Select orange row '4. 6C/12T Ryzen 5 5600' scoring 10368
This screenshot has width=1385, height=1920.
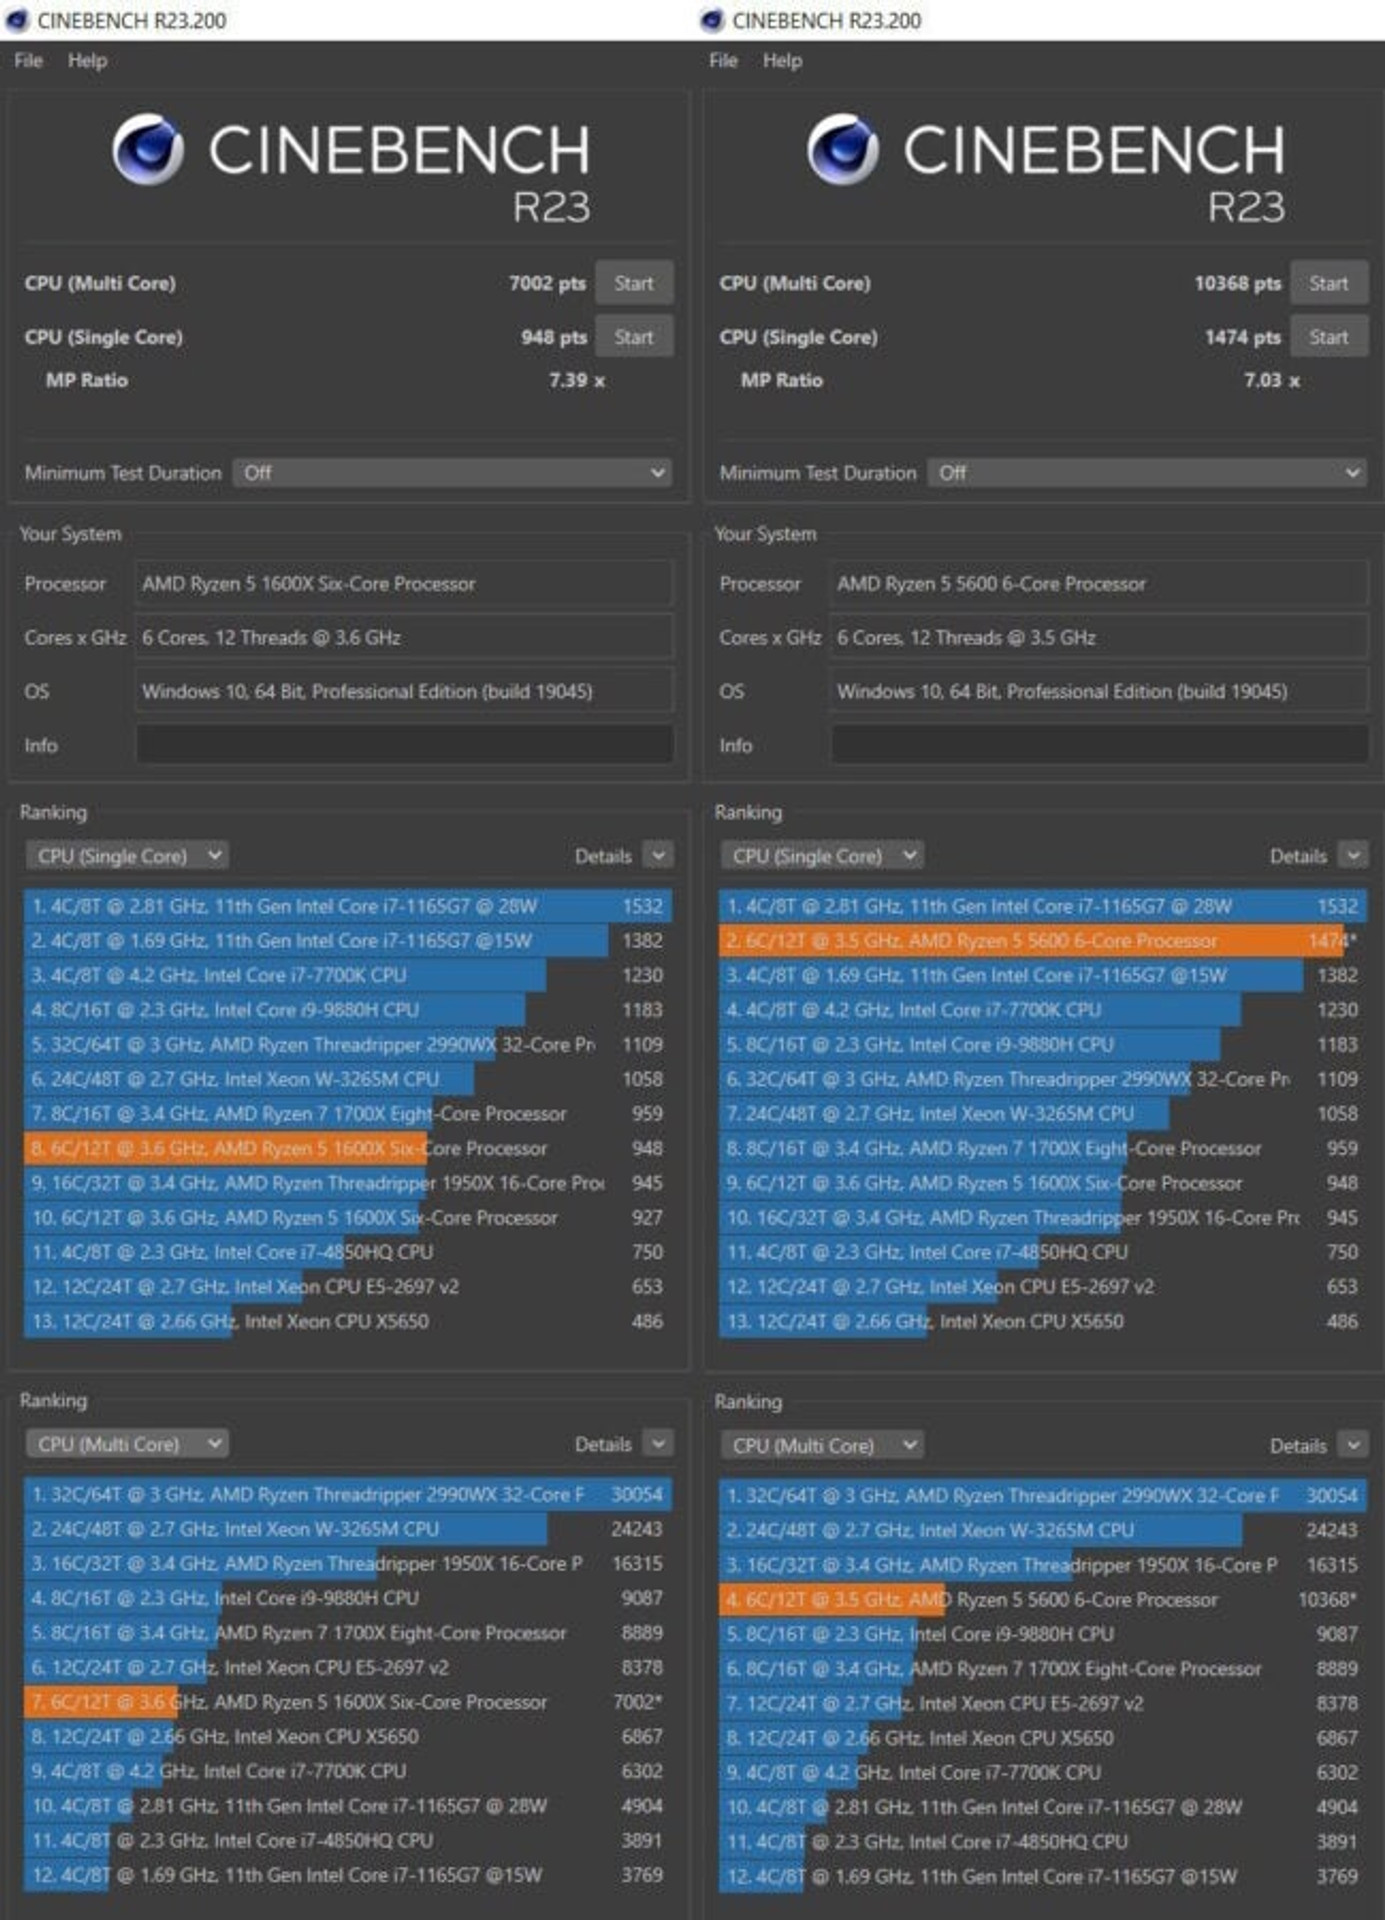pos(1042,1600)
